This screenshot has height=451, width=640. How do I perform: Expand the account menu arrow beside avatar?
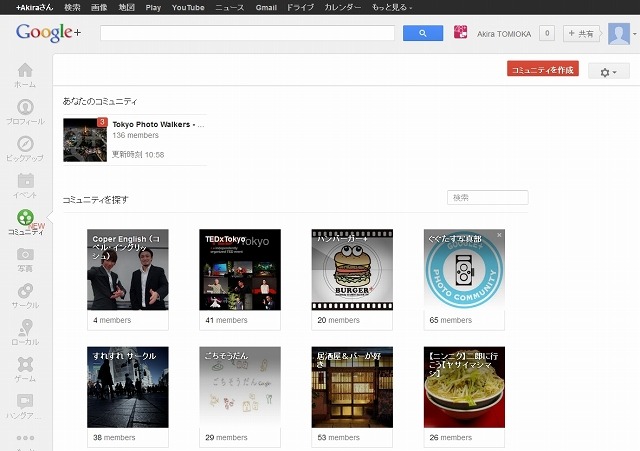tap(635, 34)
